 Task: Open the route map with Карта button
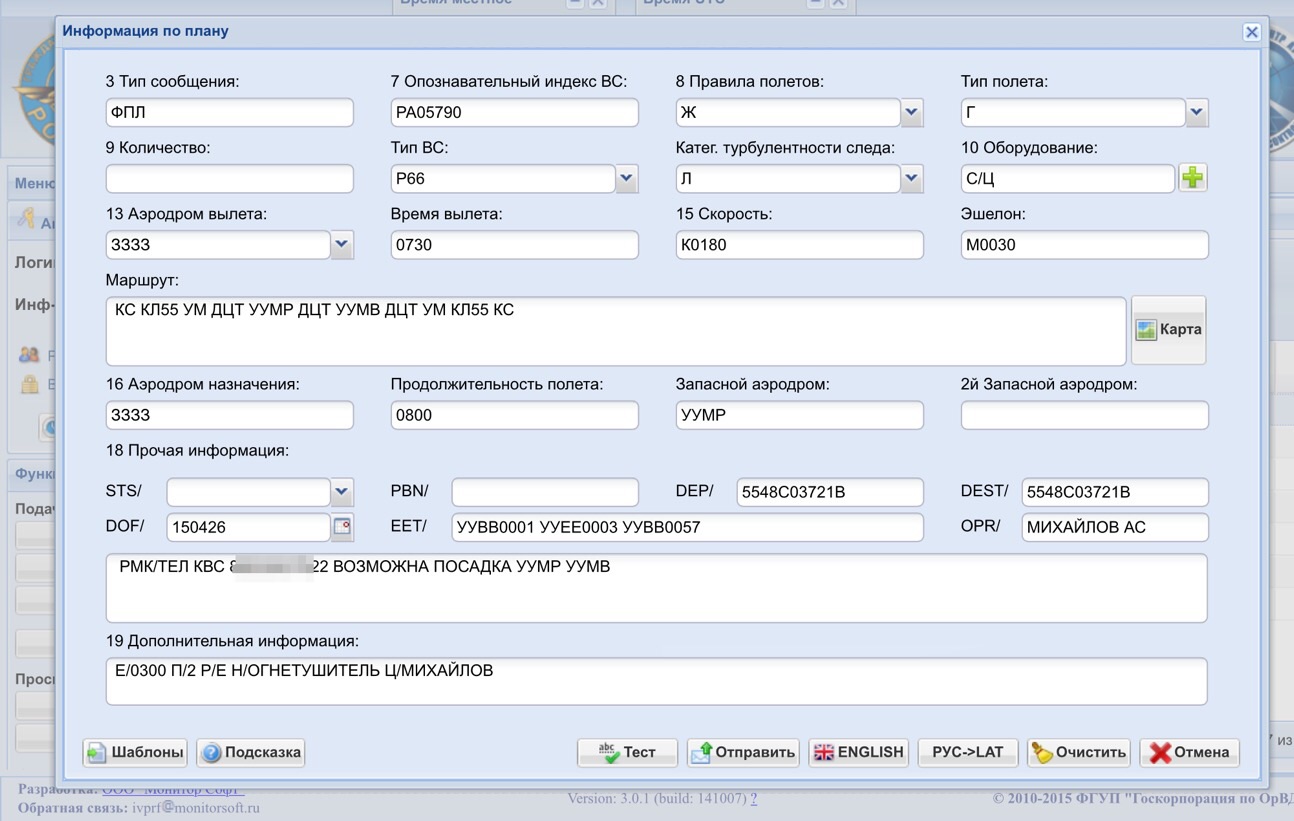[x=1168, y=330]
